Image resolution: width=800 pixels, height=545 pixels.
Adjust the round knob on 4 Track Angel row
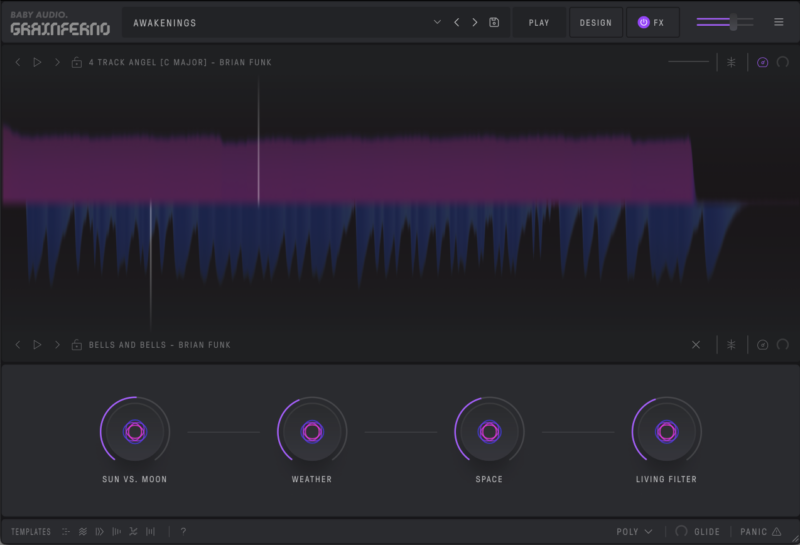(x=783, y=62)
